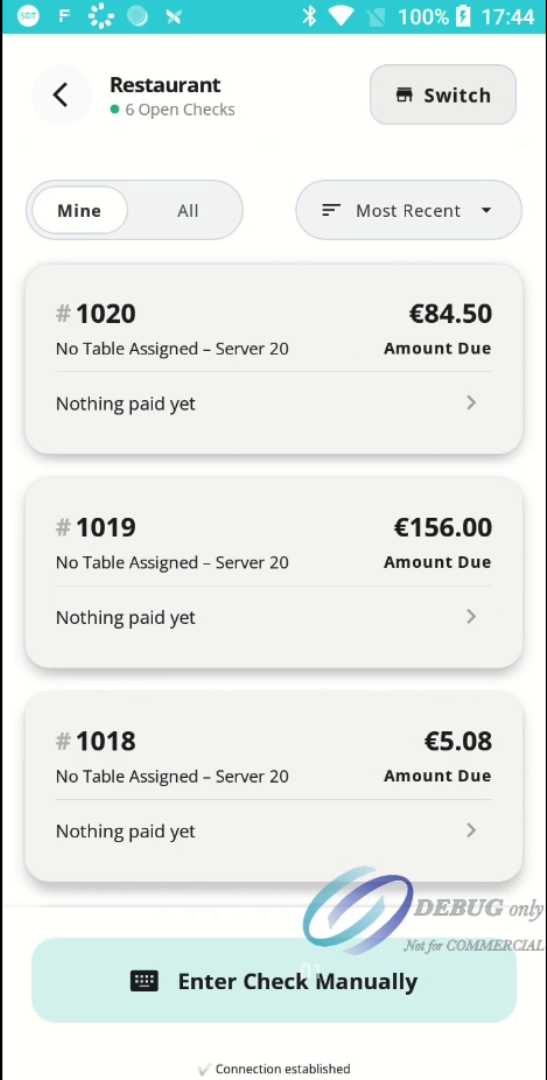Screen dimensions: 547x1080
Task: Tap the Bluetooth icon in status bar
Action: tap(309, 16)
